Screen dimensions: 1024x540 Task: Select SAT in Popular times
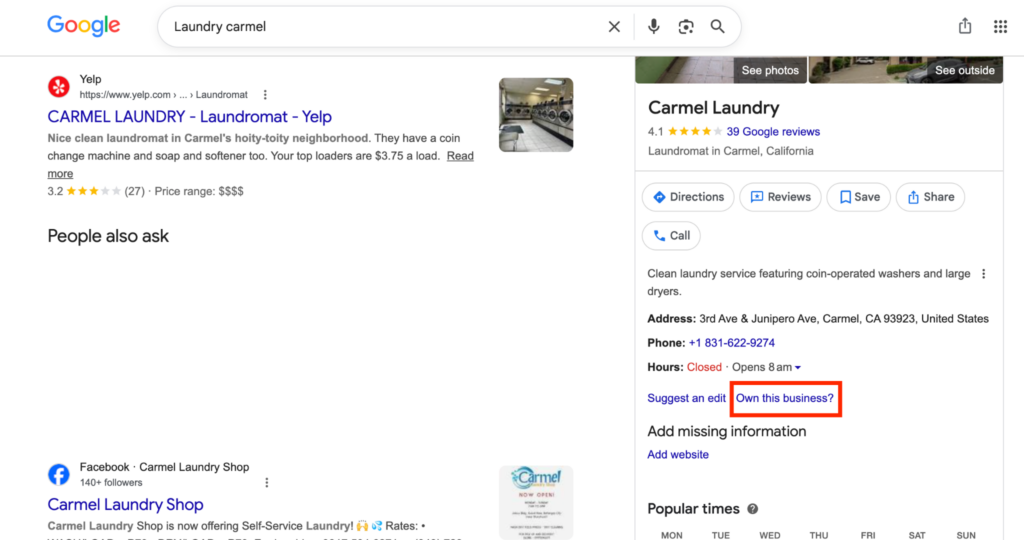(916, 535)
